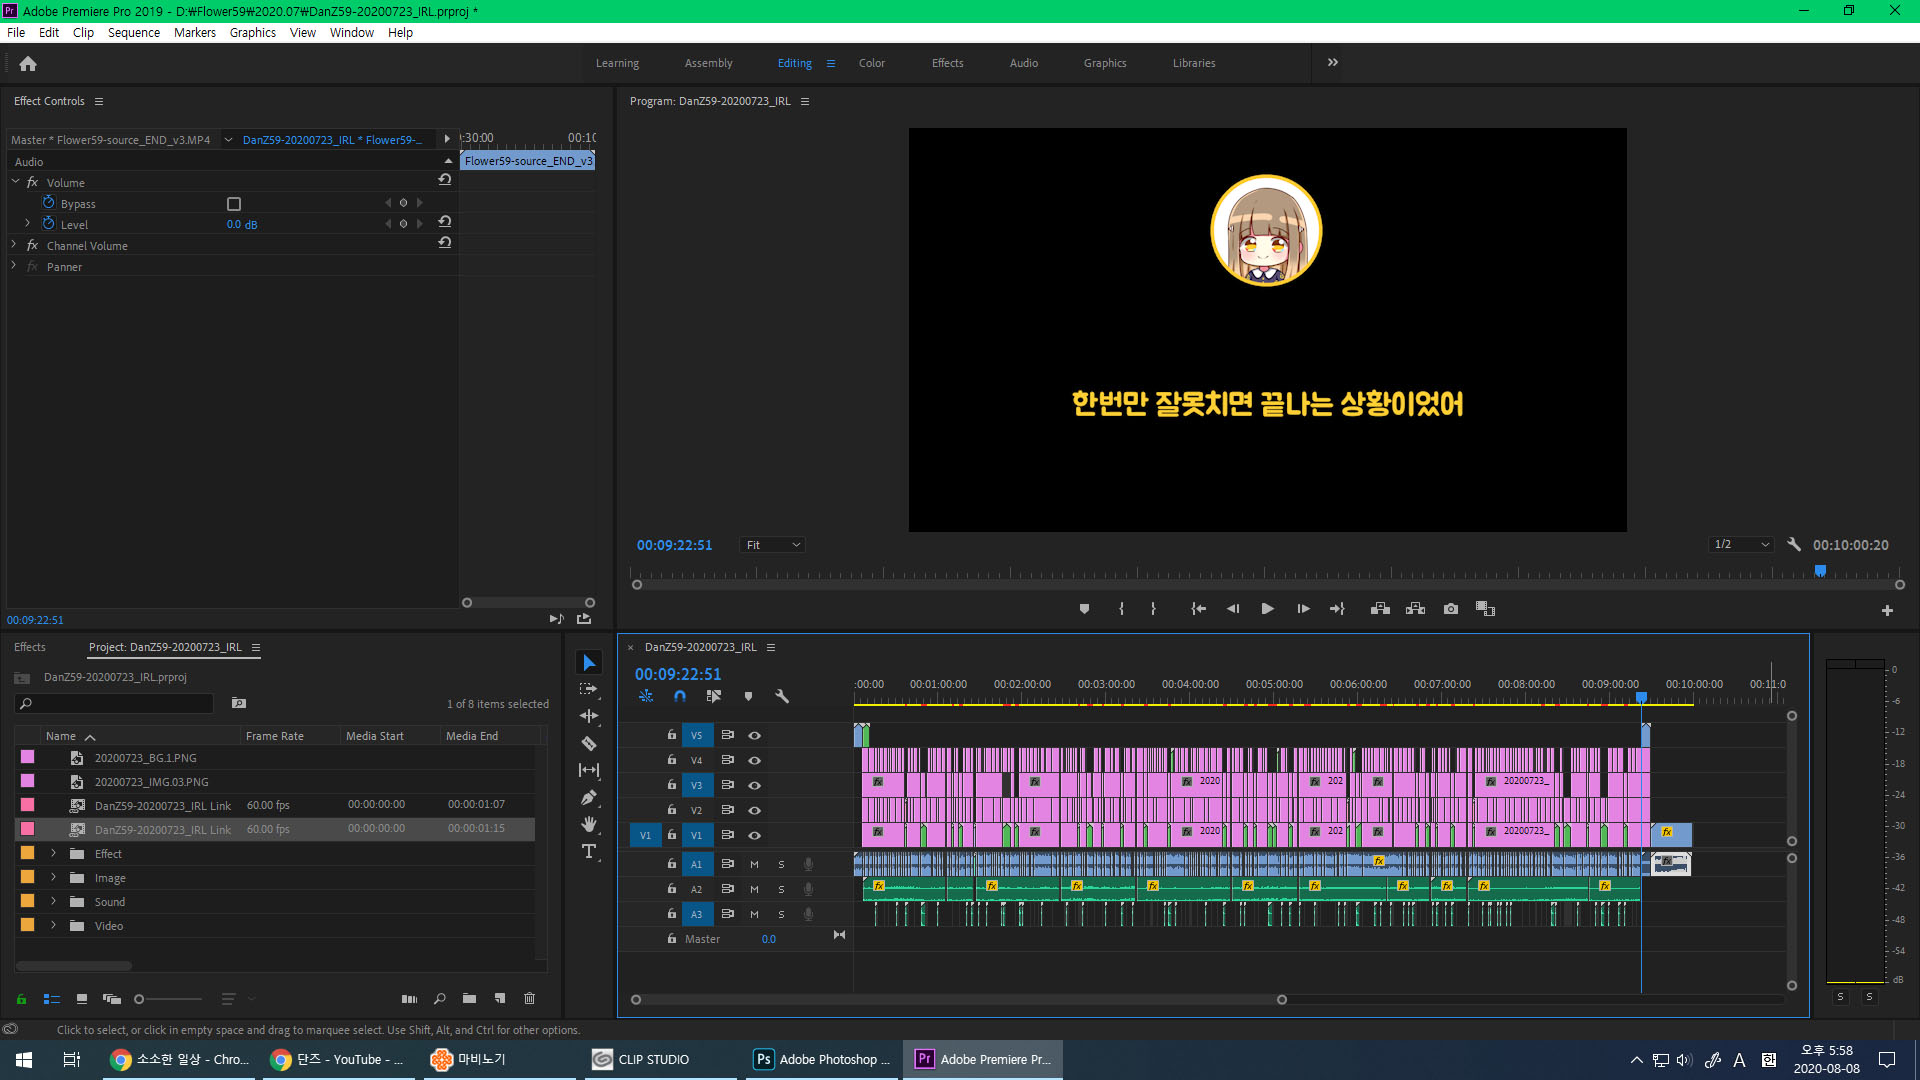Switch Project panel to Icon view
The width and height of the screenshot is (1920, 1080).
[x=82, y=998]
